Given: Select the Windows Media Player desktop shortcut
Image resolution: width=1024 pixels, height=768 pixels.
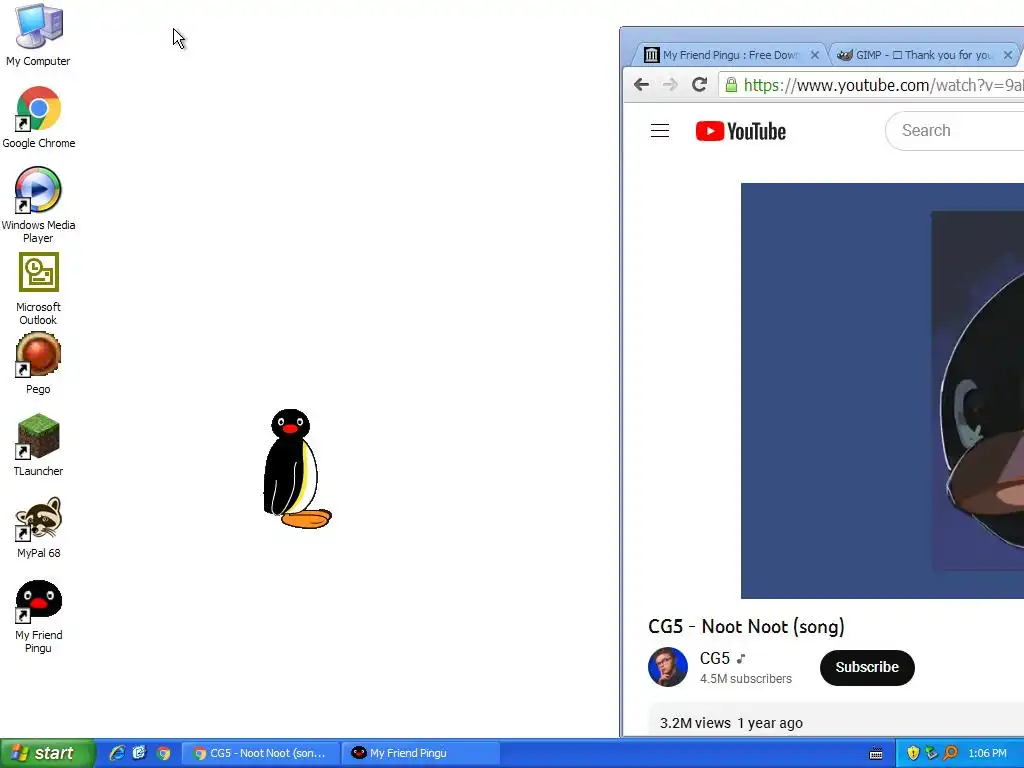Looking at the screenshot, I should 38,205.
